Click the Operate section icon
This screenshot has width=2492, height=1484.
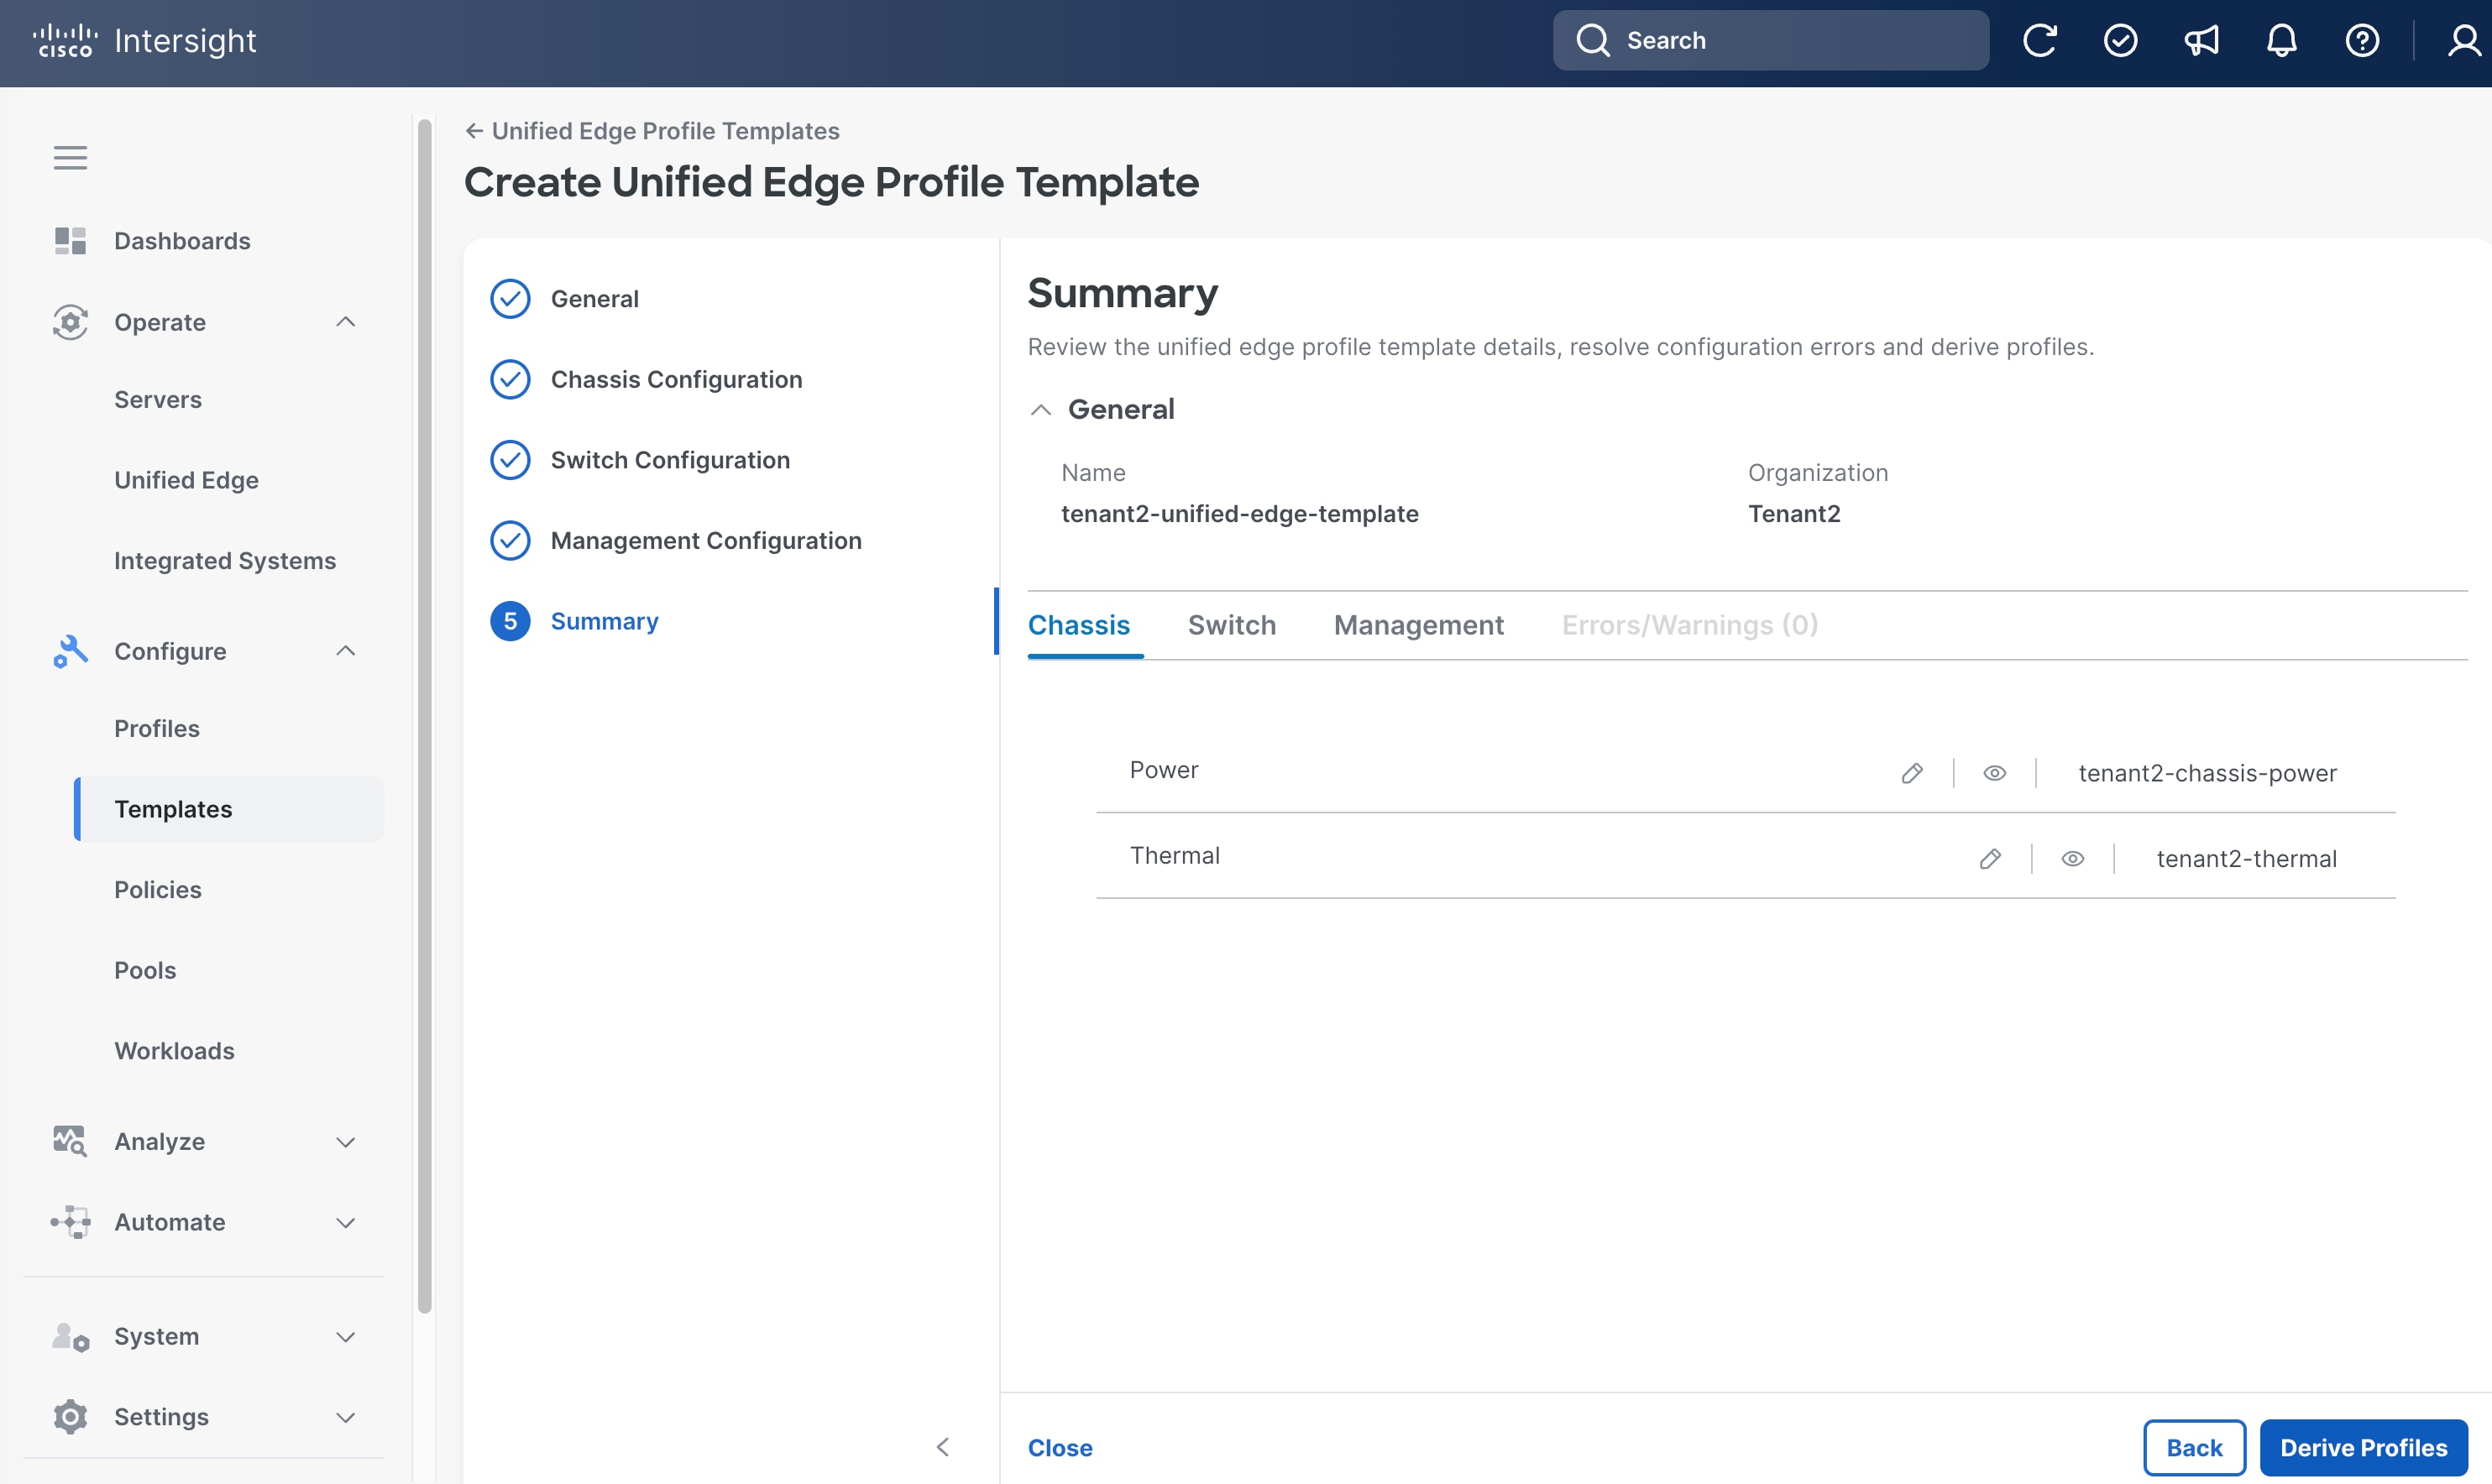point(70,322)
